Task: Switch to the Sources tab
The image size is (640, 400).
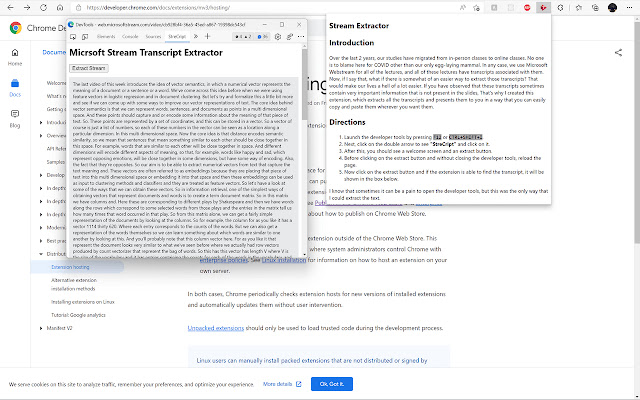Action: pos(153,37)
